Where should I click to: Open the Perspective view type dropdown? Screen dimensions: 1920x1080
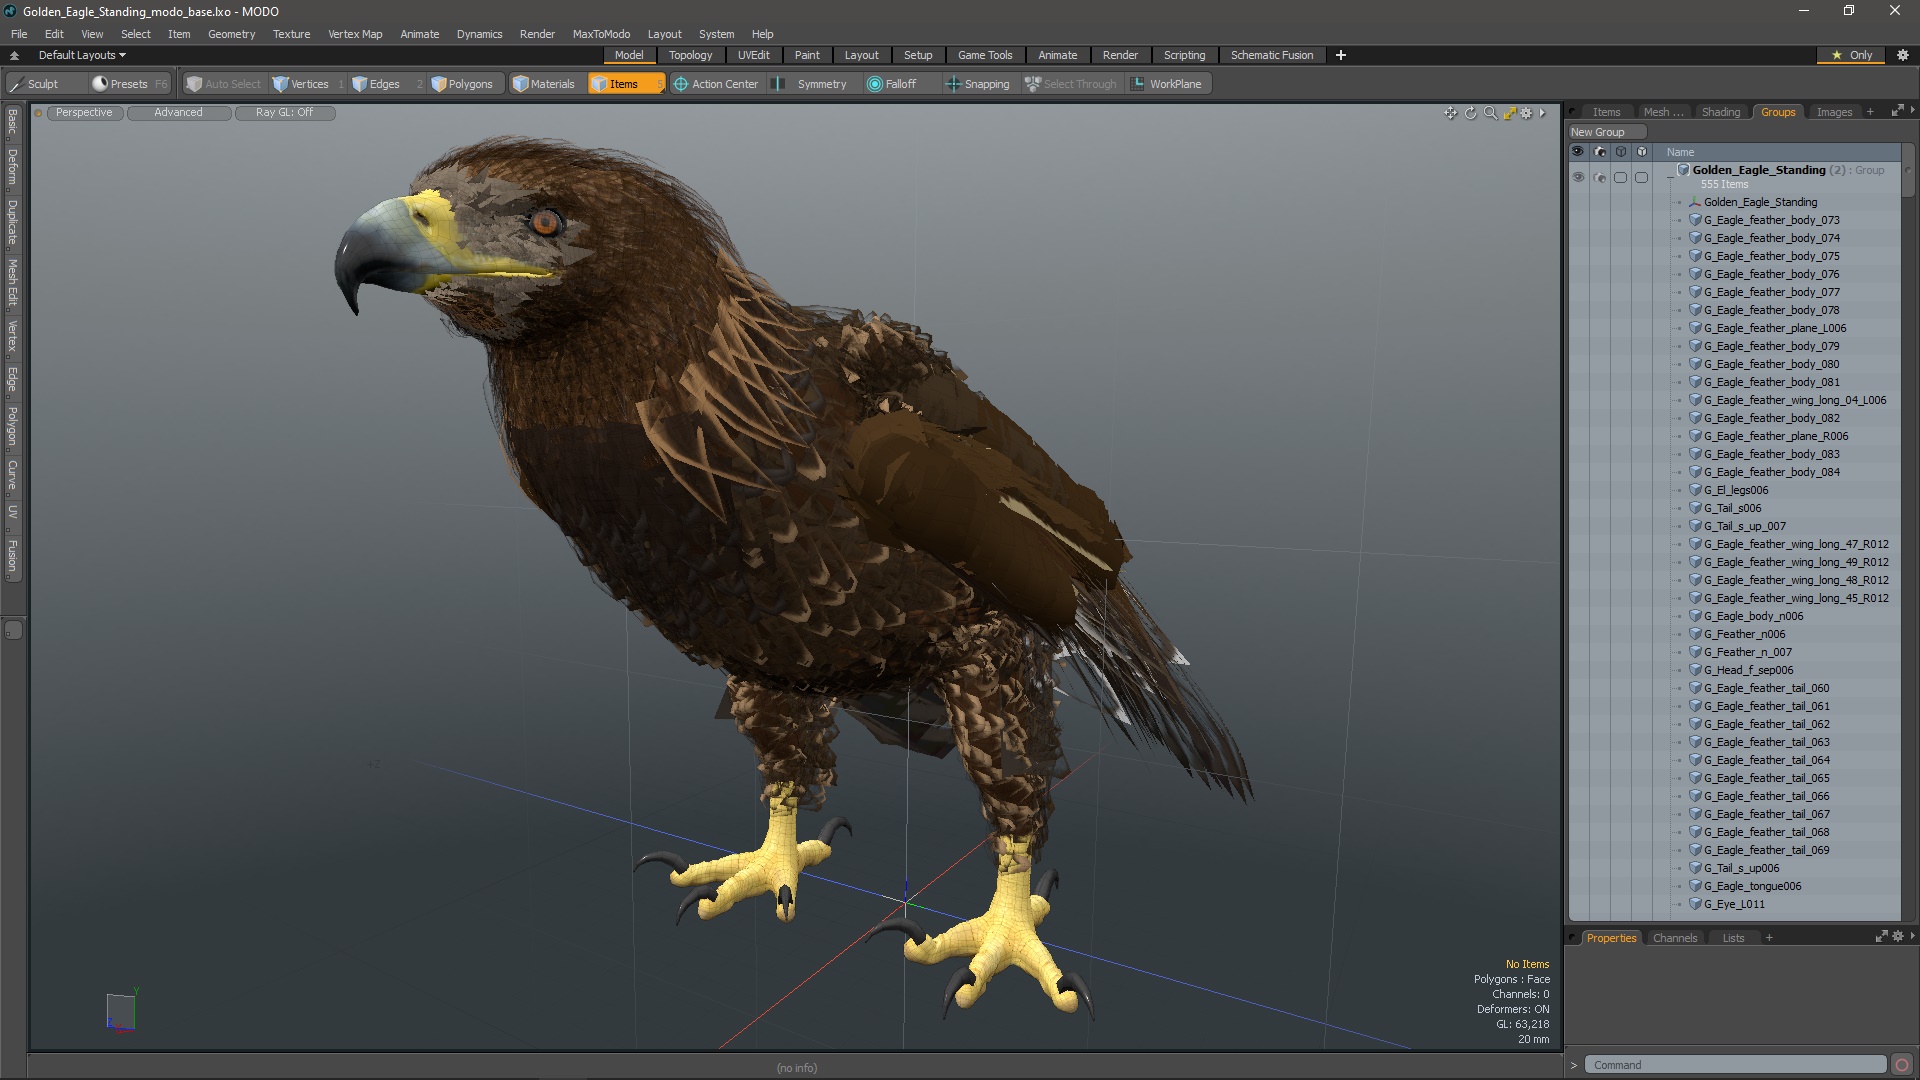84,112
